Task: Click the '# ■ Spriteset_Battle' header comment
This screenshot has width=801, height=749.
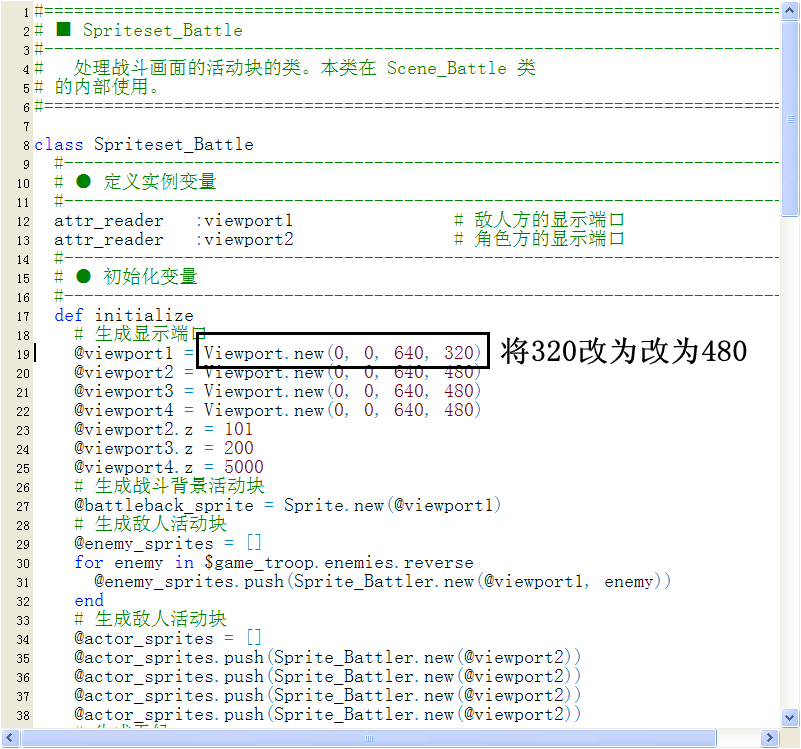Action: 138,31
